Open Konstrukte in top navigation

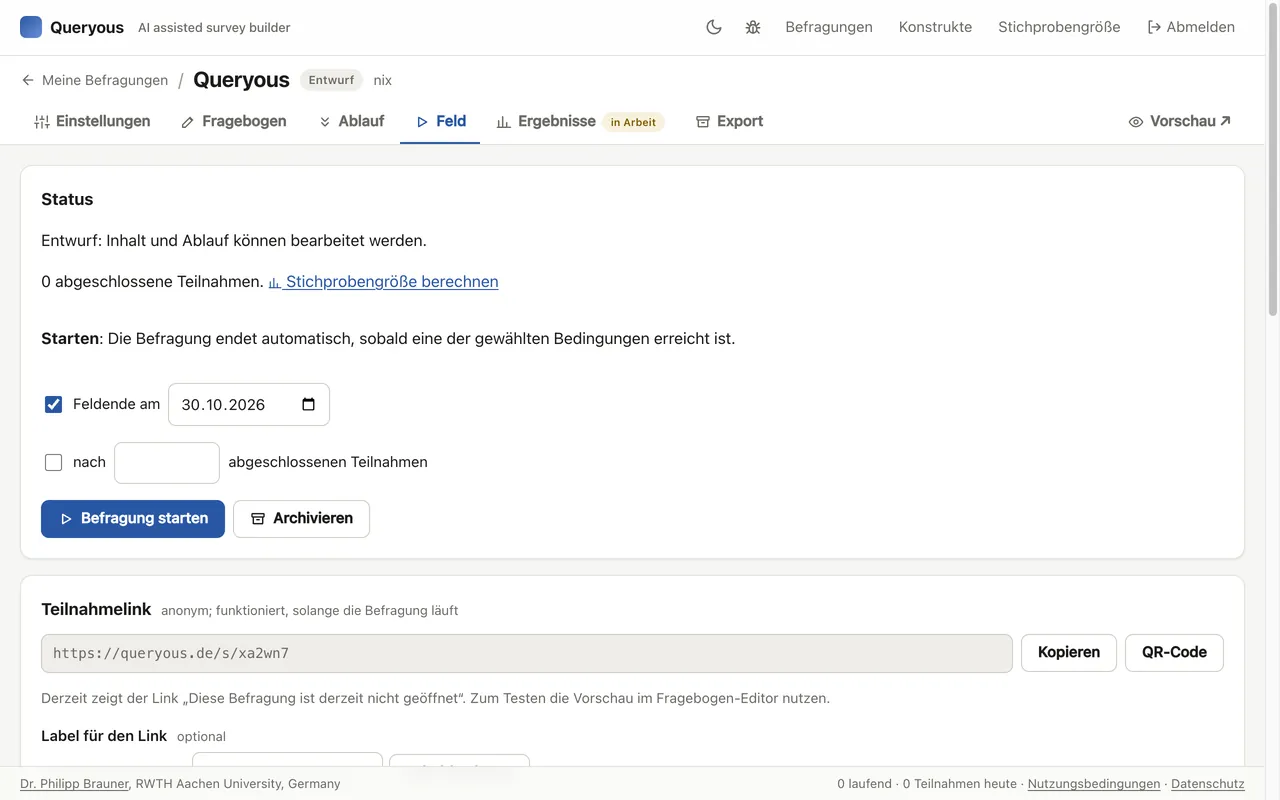click(935, 27)
